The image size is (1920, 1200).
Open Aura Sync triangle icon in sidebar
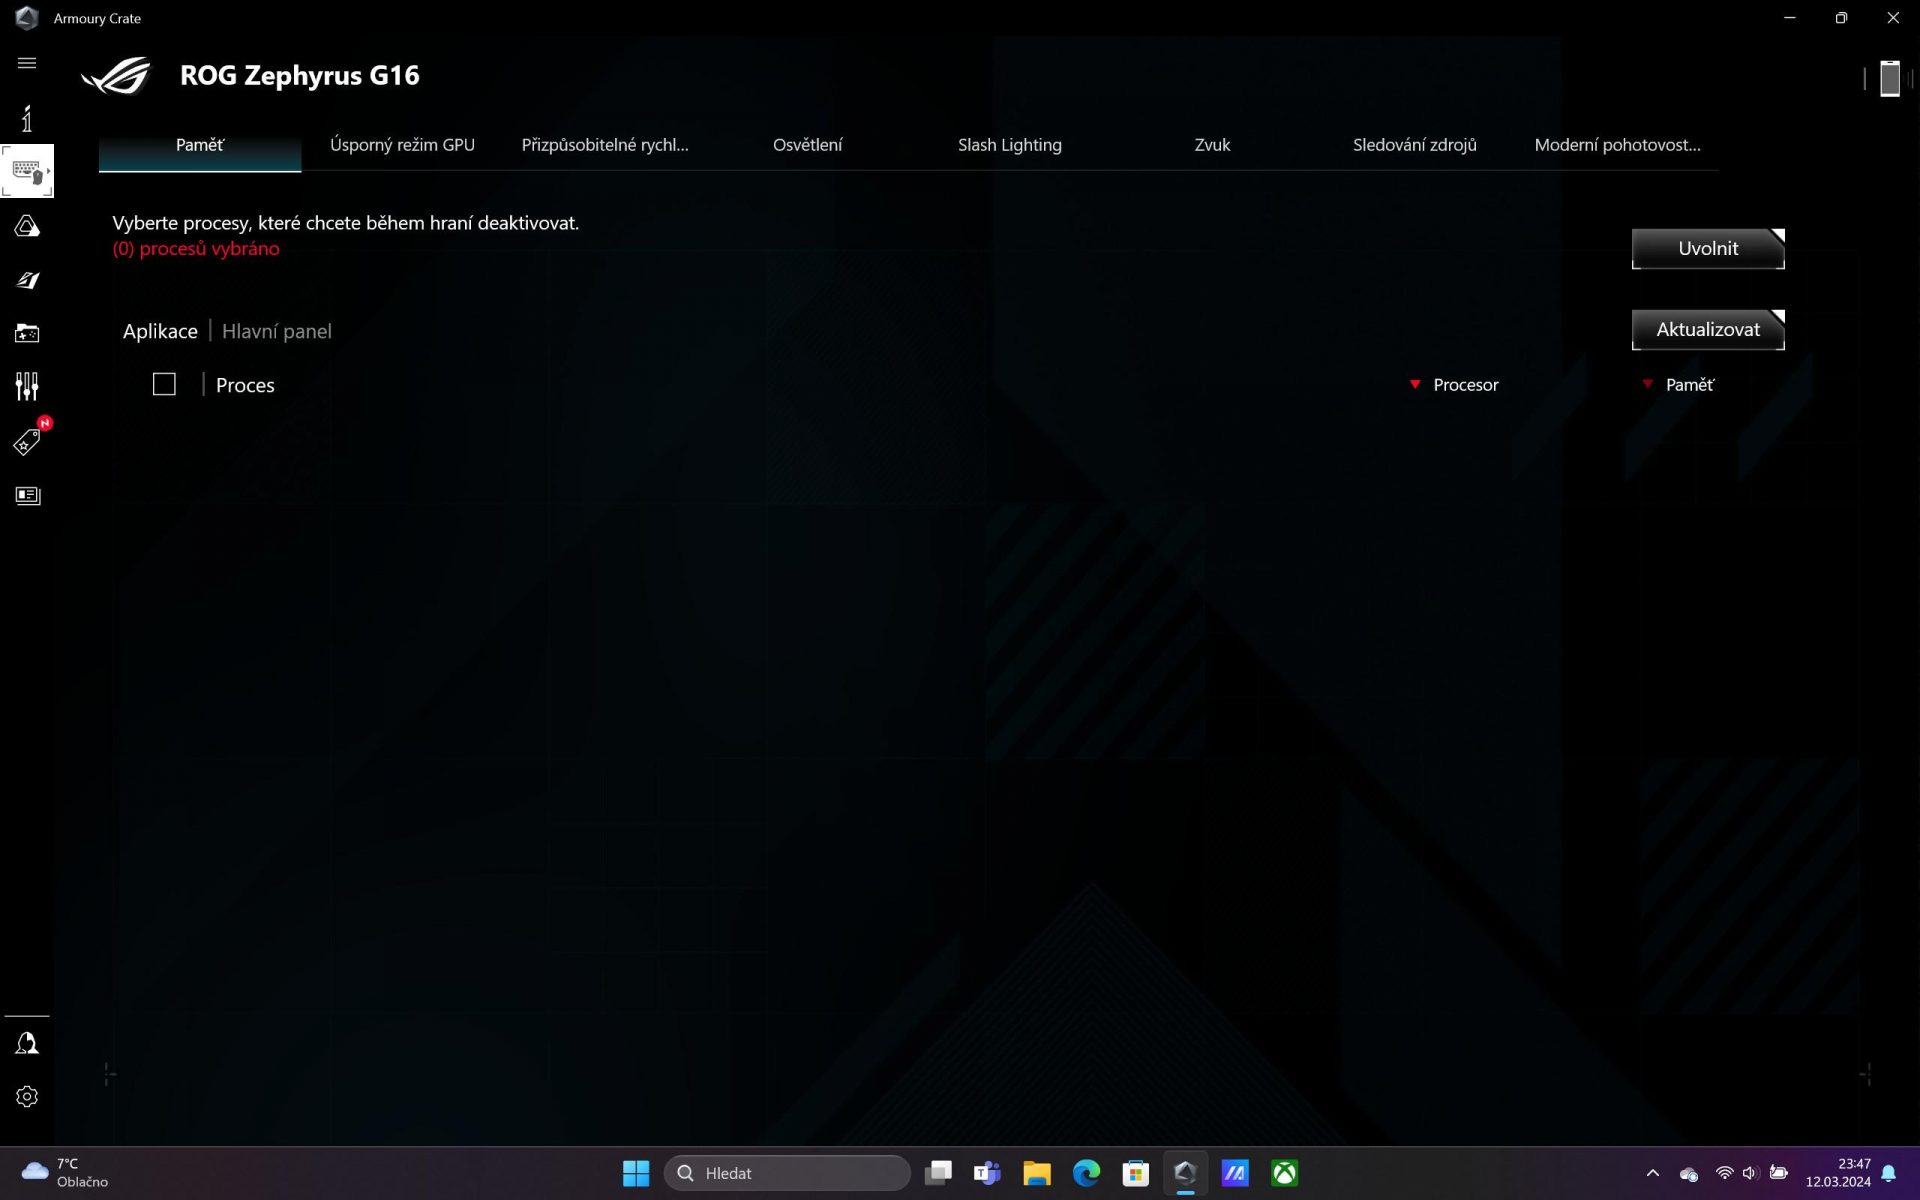click(27, 227)
